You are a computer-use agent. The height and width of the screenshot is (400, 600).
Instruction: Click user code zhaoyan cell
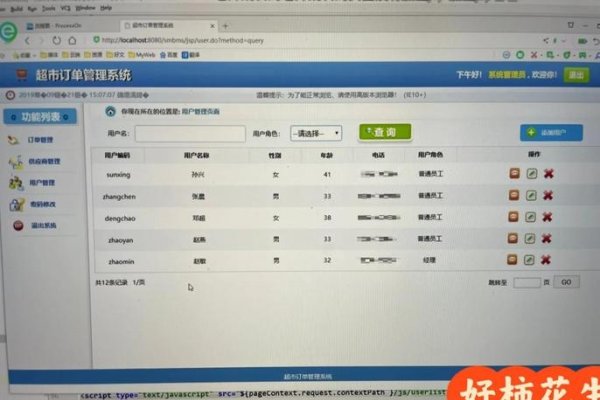[121, 240]
